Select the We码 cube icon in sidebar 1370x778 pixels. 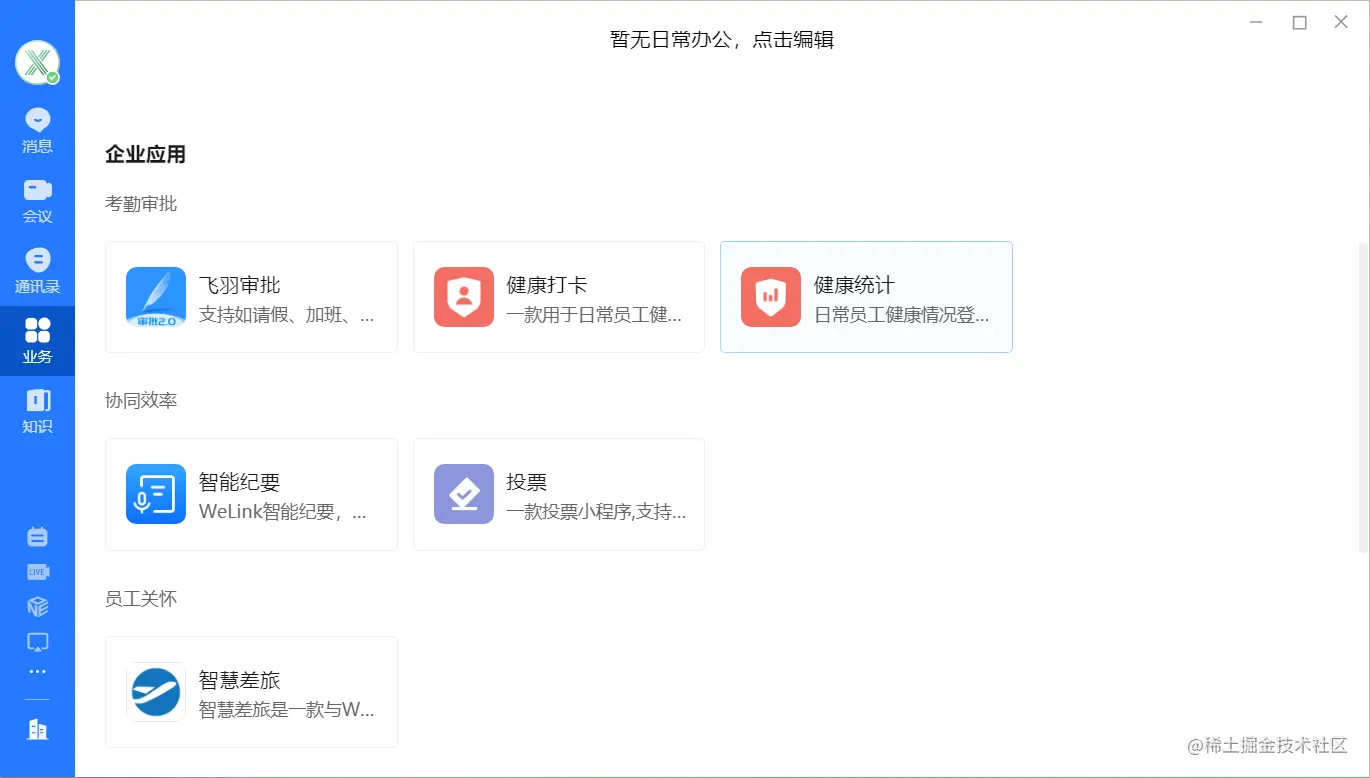point(37,606)
